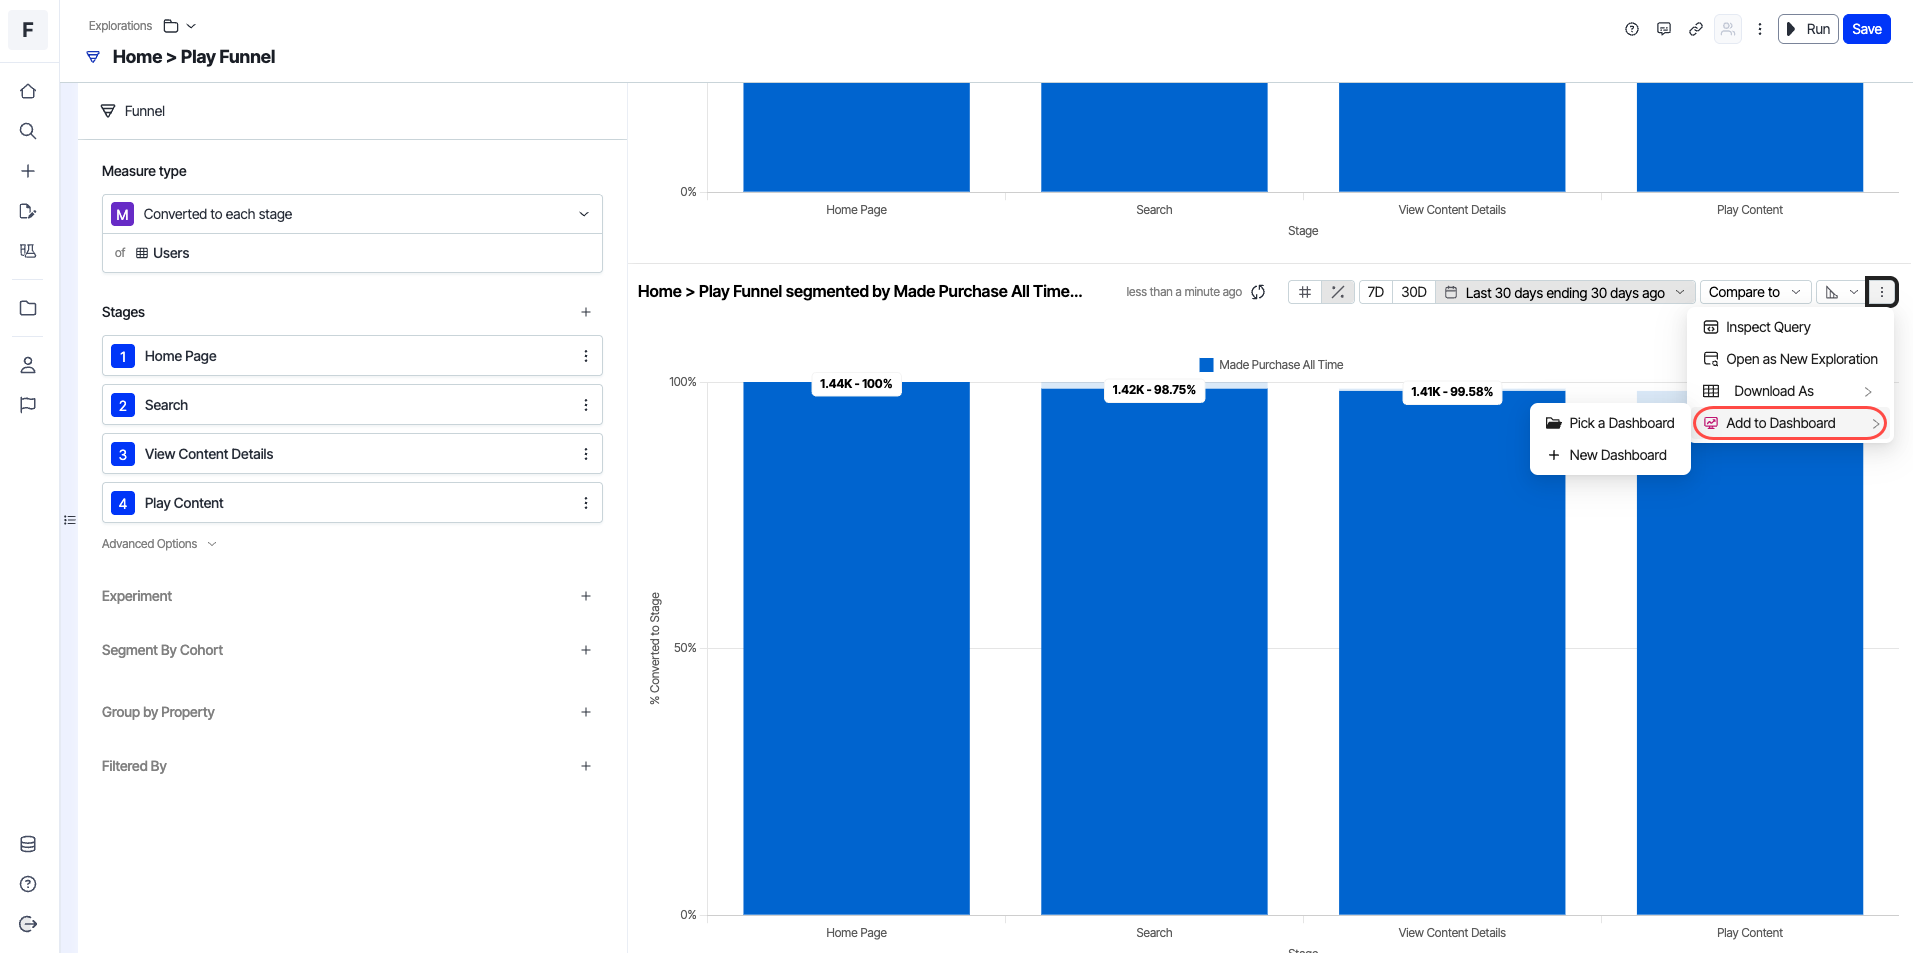
Task: Run the exploration
Action: (x=1808, y=29)
